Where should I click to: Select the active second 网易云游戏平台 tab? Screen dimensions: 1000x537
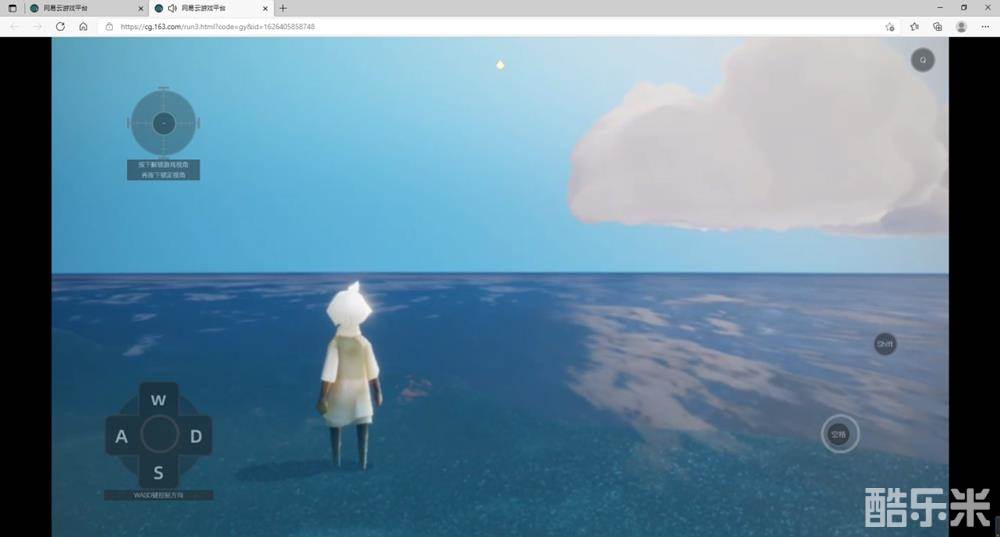pos(210,8)
